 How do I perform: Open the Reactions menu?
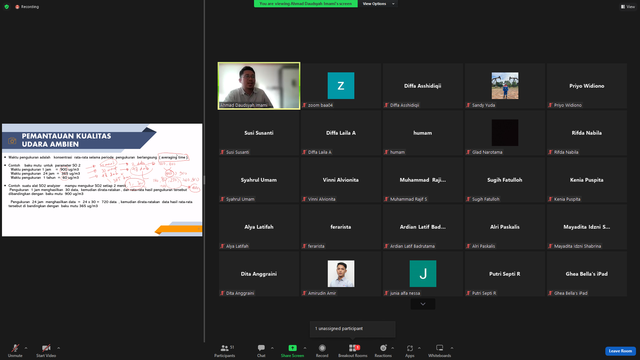tap(383, 350)
